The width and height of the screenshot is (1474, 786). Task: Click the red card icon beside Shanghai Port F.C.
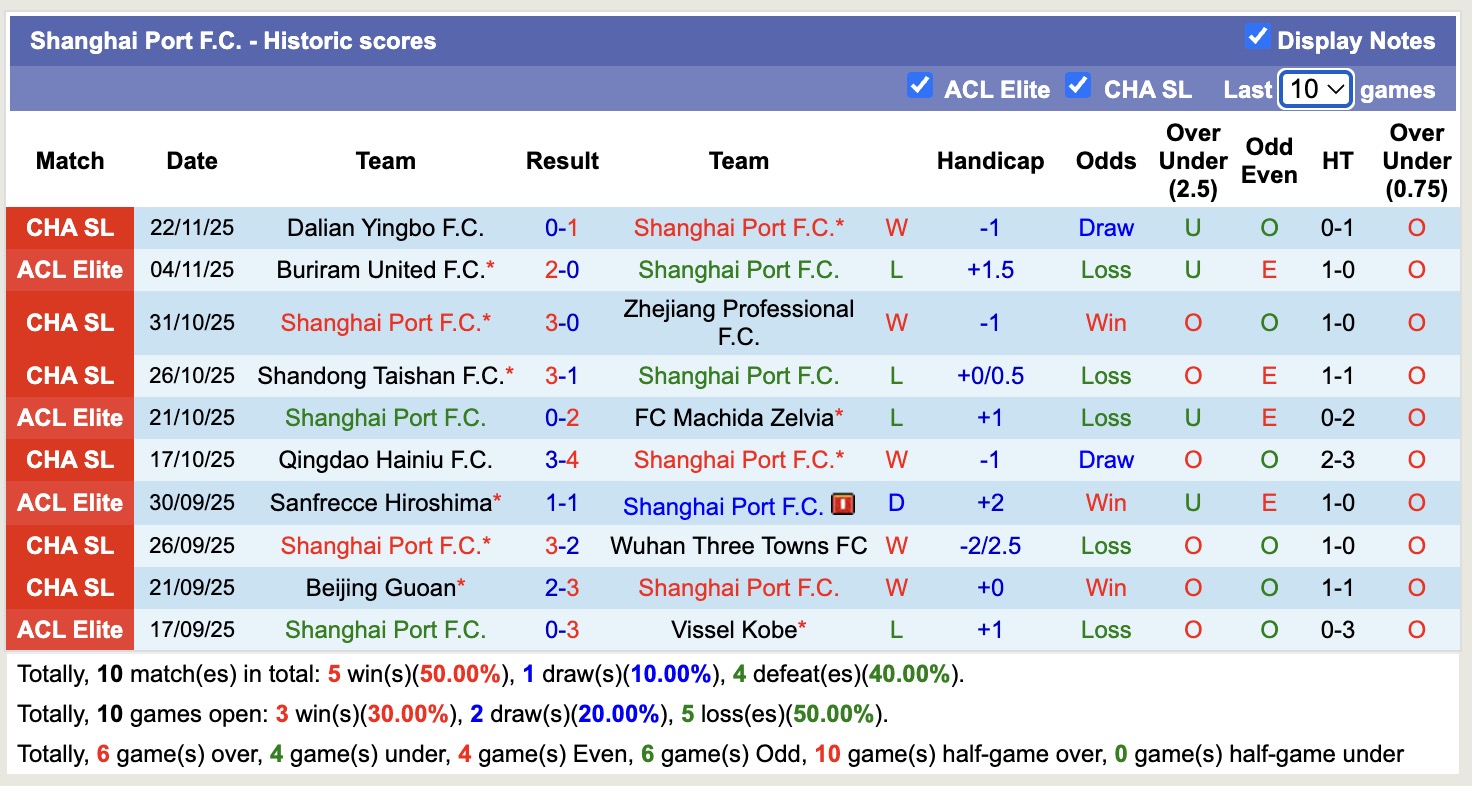843,504
